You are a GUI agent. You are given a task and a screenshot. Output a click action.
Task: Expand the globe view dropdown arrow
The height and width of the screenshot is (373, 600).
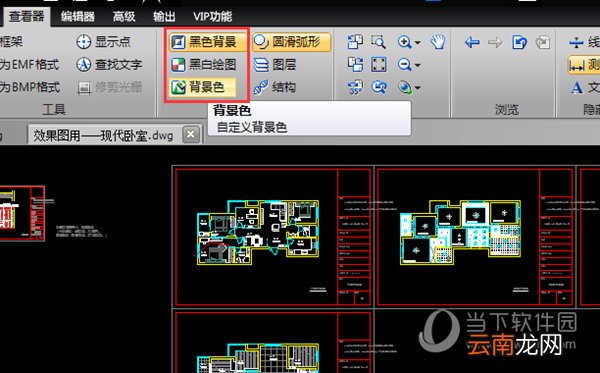pyautogui.click(x=417, y=88)
